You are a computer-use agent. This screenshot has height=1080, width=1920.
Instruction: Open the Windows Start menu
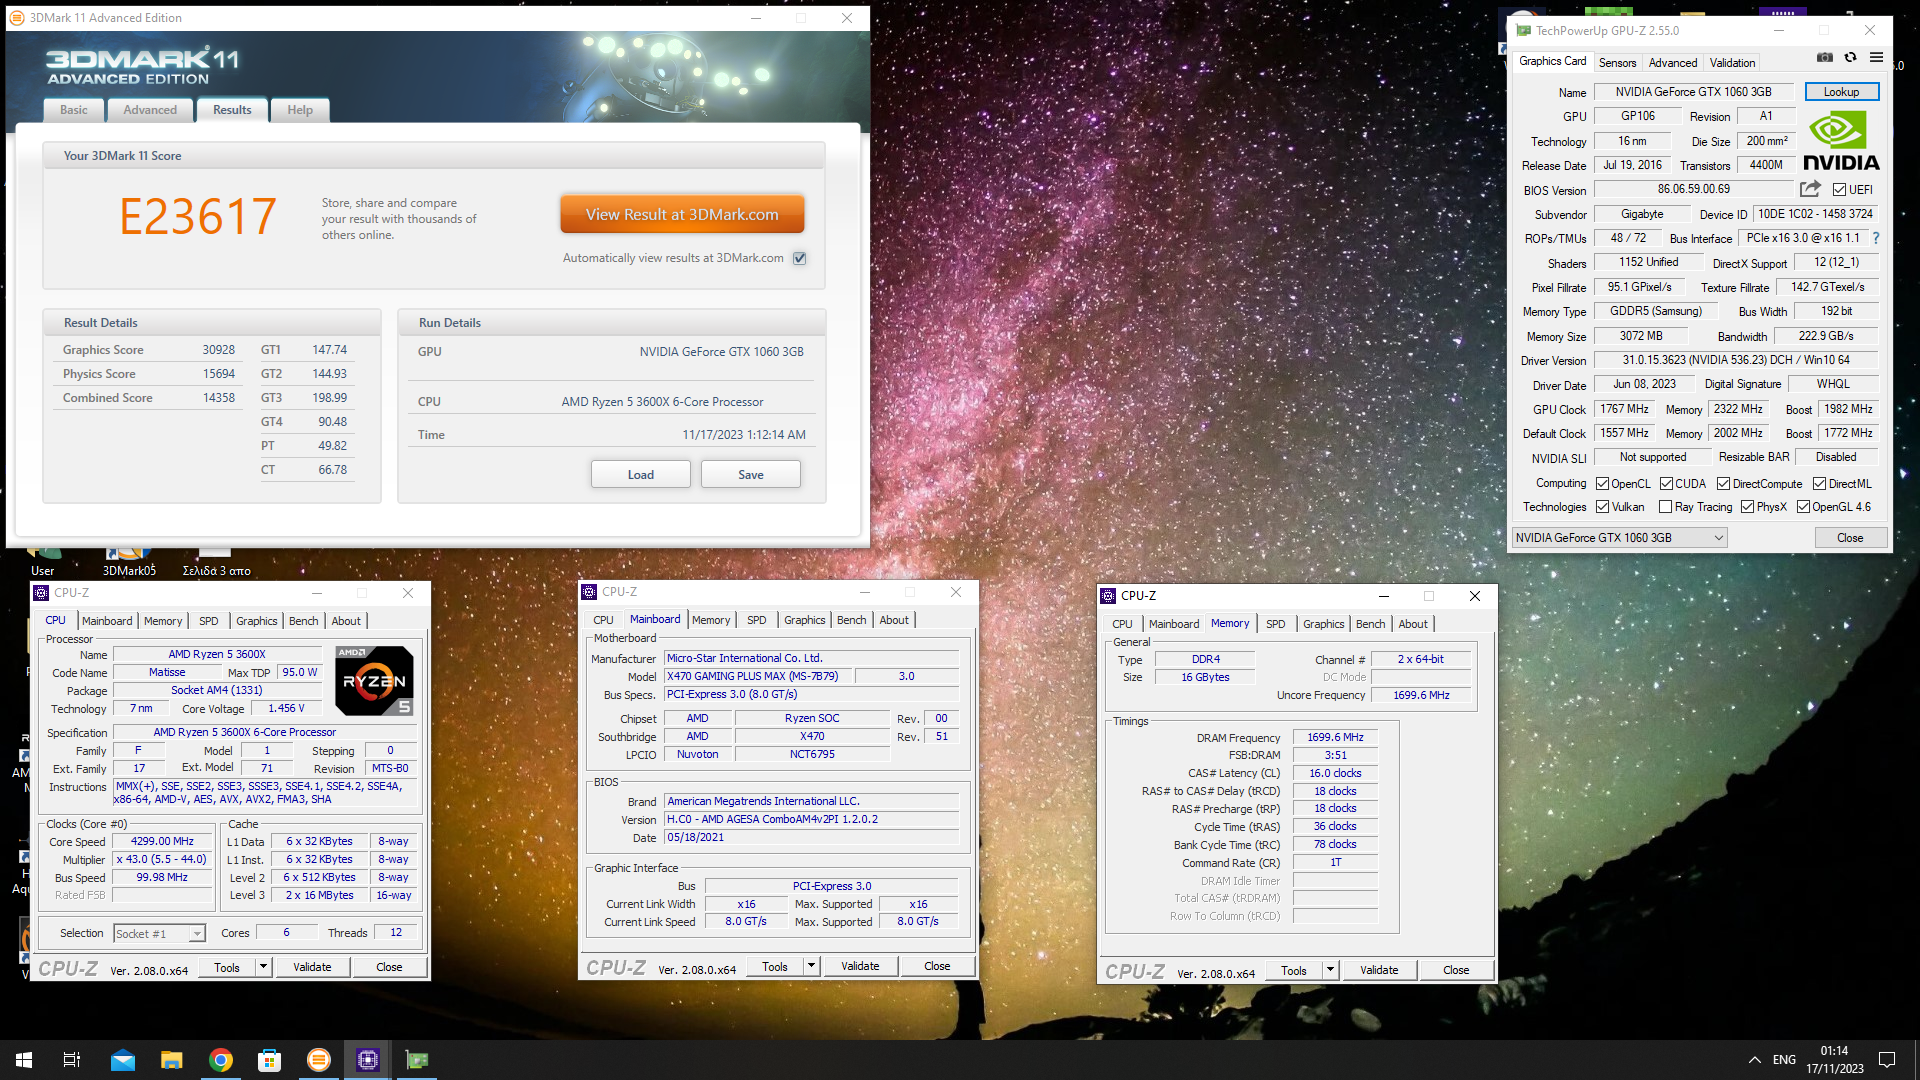coord(24,1060)
